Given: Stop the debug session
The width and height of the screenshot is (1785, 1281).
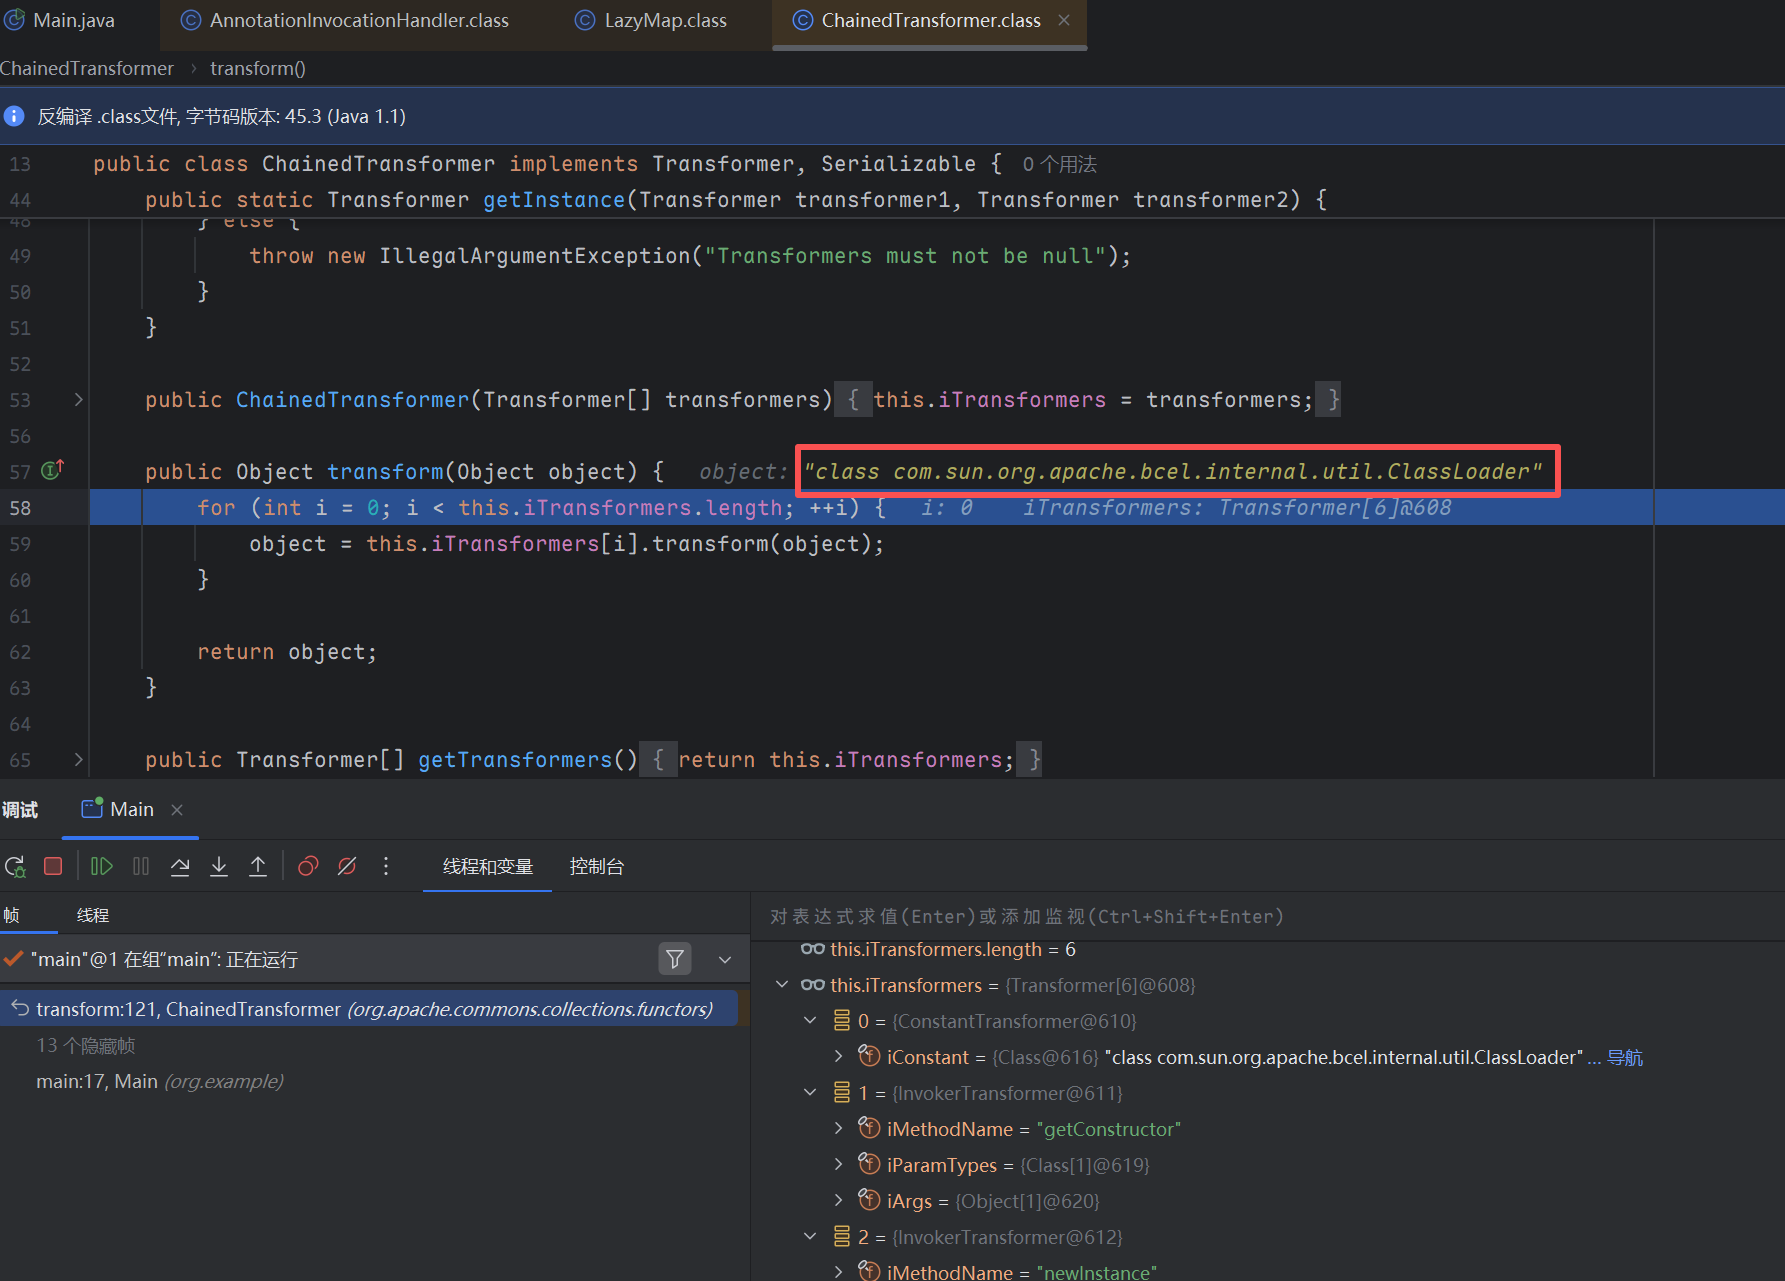Looking at the screenshot, I should click(x=53, y=867).
